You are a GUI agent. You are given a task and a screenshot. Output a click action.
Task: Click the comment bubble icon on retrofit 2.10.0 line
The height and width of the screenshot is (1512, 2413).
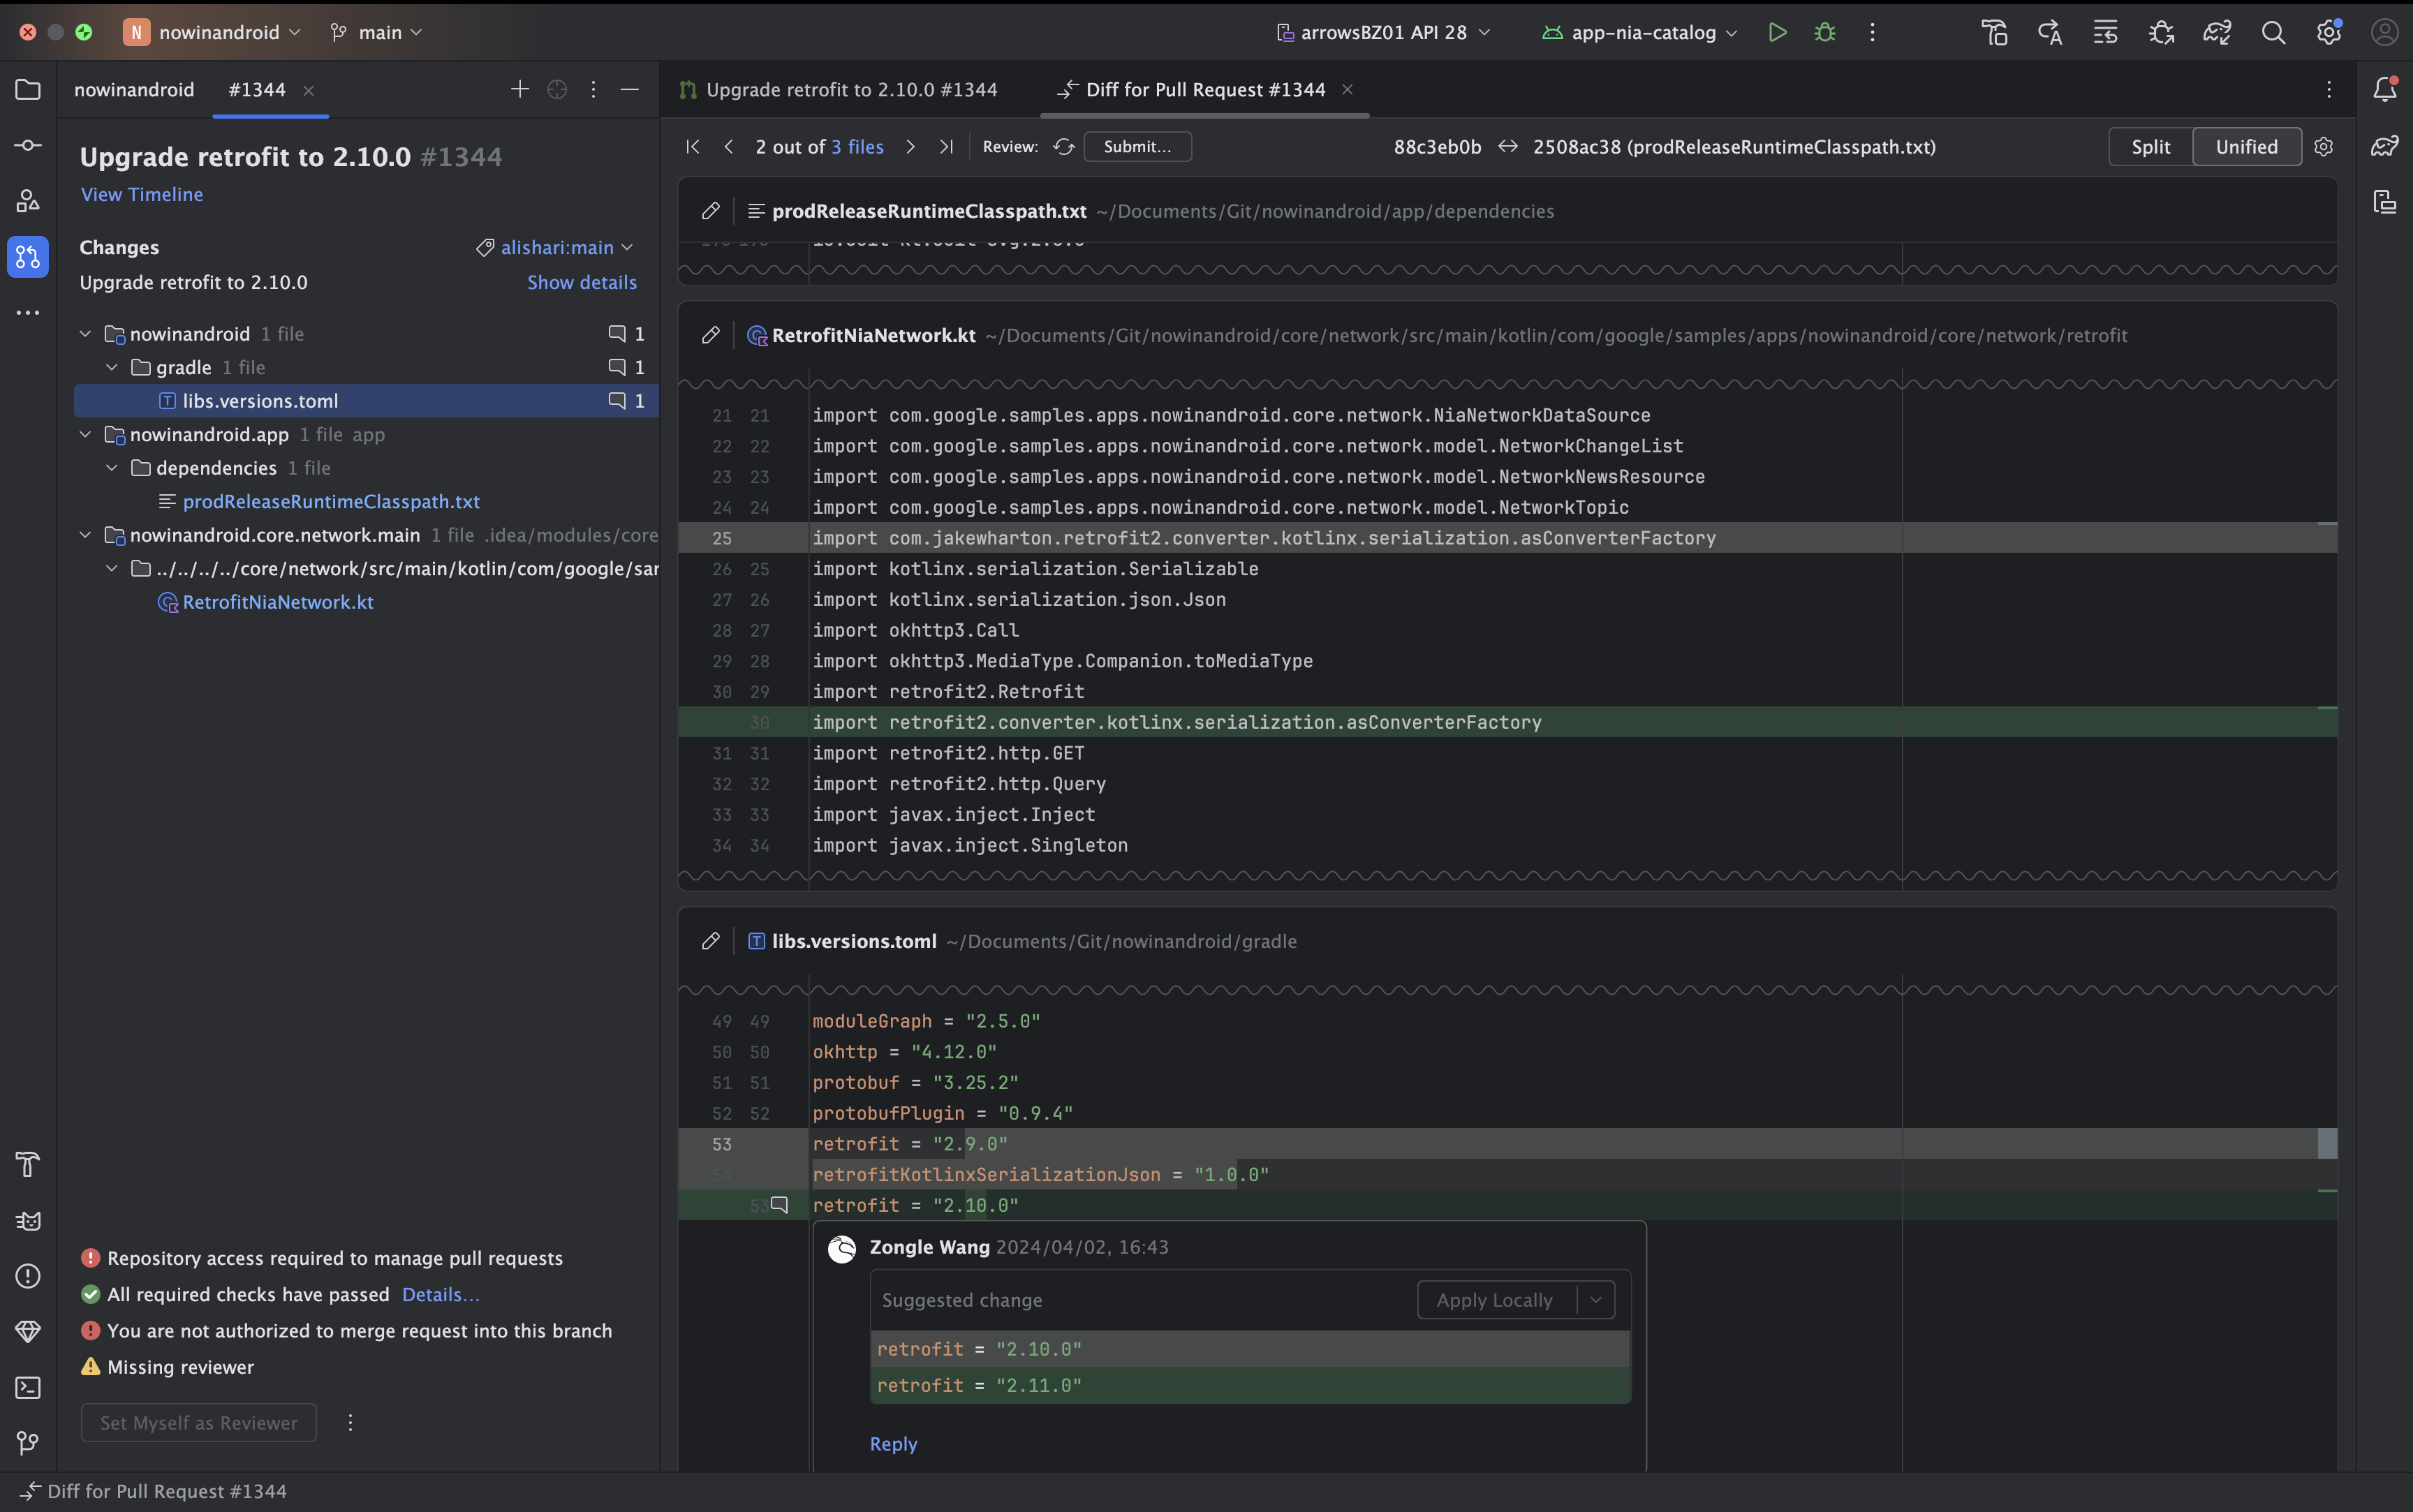pyautogui.click(x=780, y=1204)
